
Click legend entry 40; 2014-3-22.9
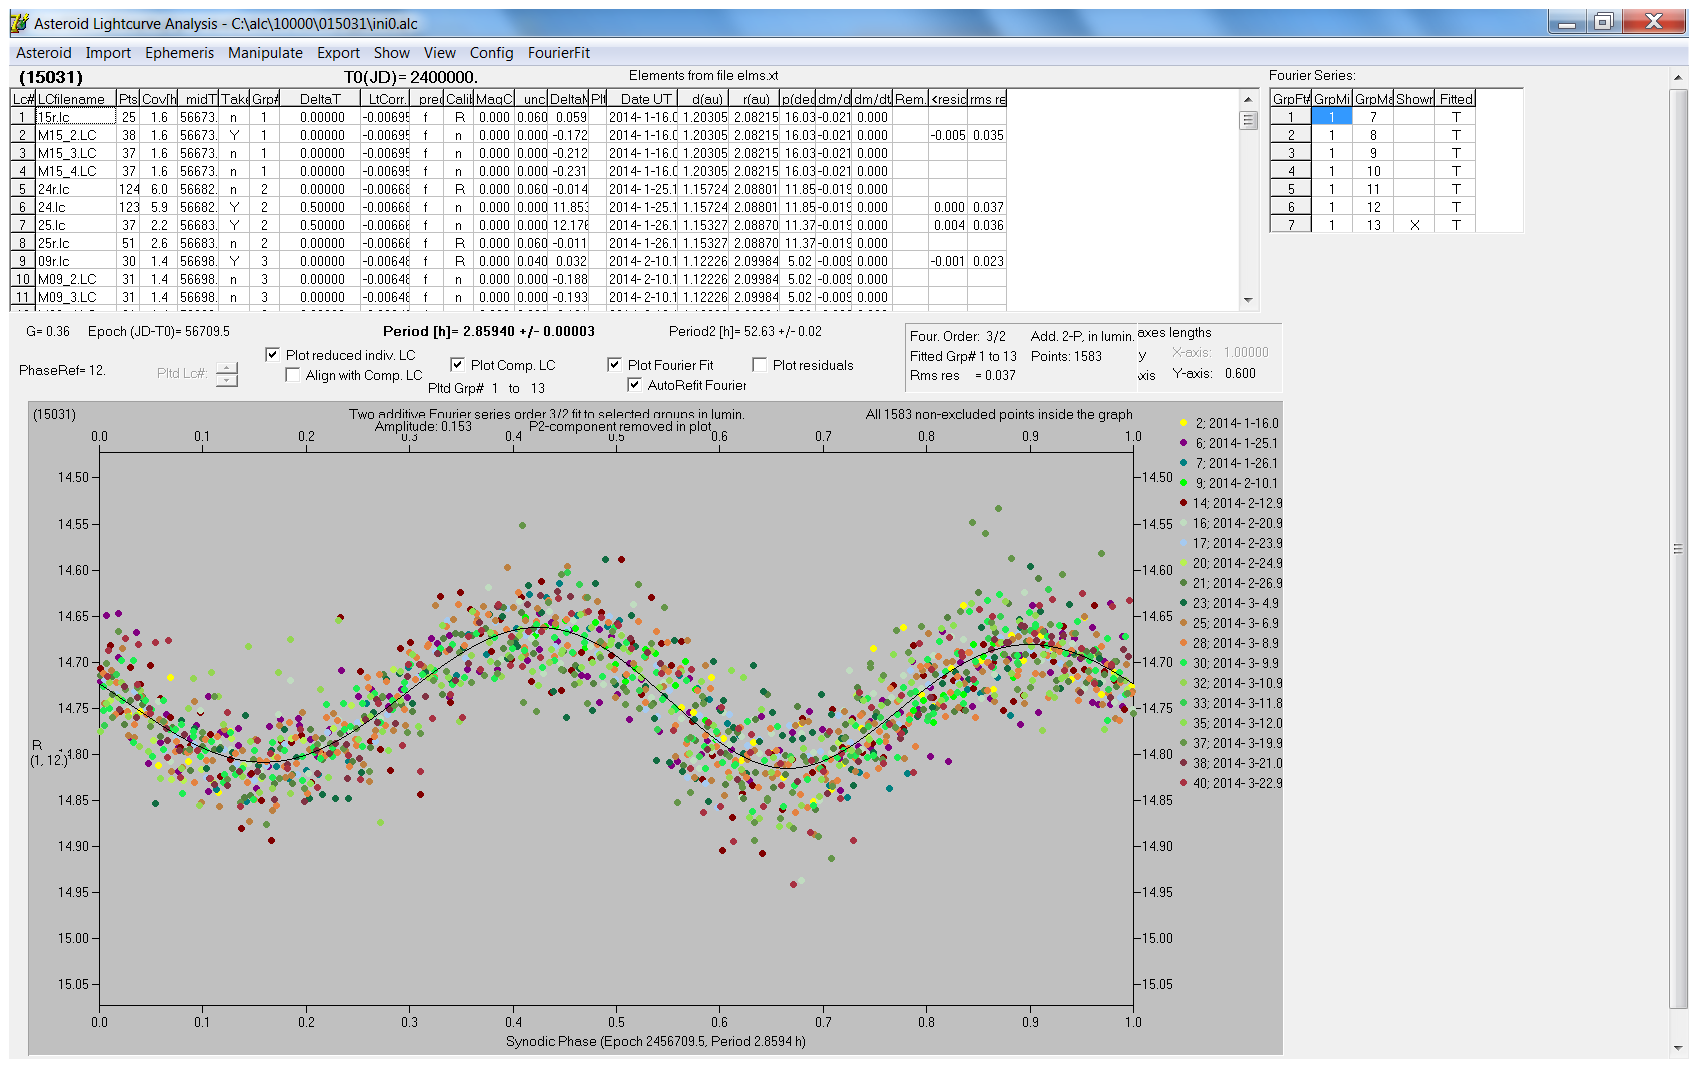pos(1237,783)
